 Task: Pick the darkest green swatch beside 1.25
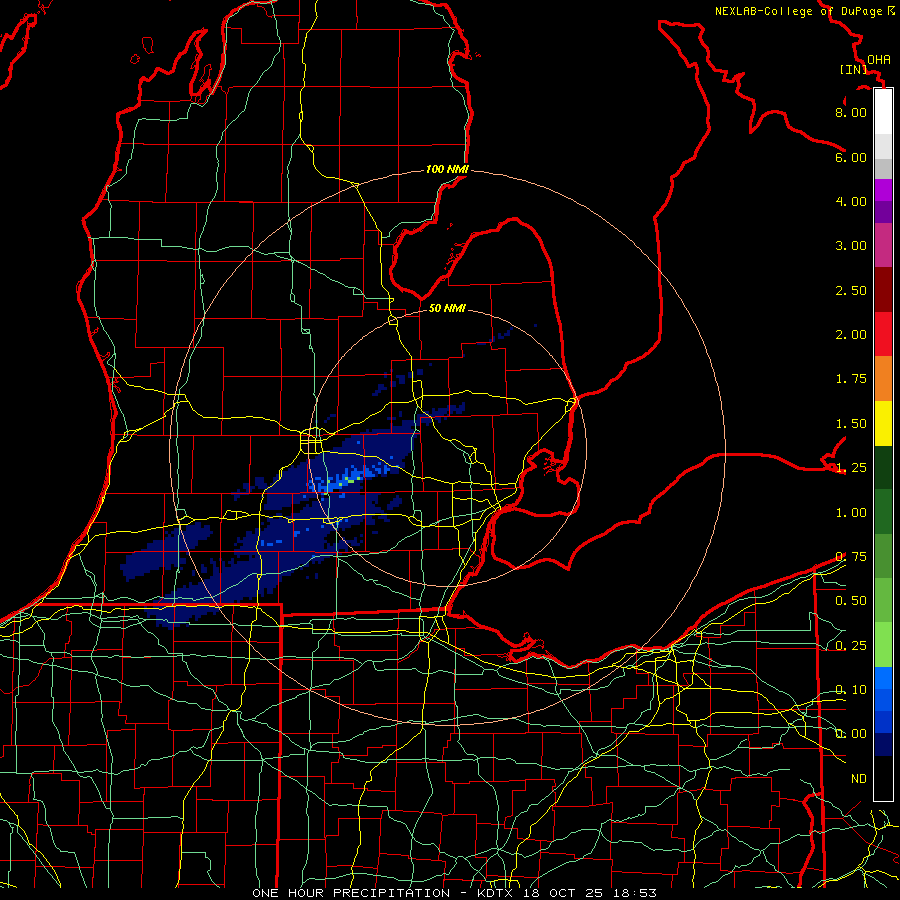883,467
